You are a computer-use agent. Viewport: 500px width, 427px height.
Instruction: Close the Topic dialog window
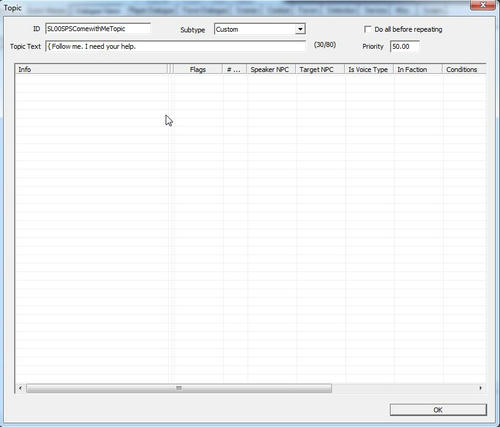483,5
